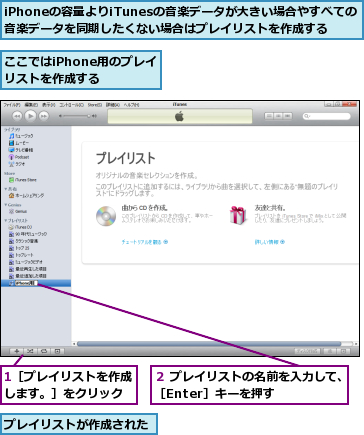Click the gift box icon
The image size is (364, 435).
[x=238, y=215]
